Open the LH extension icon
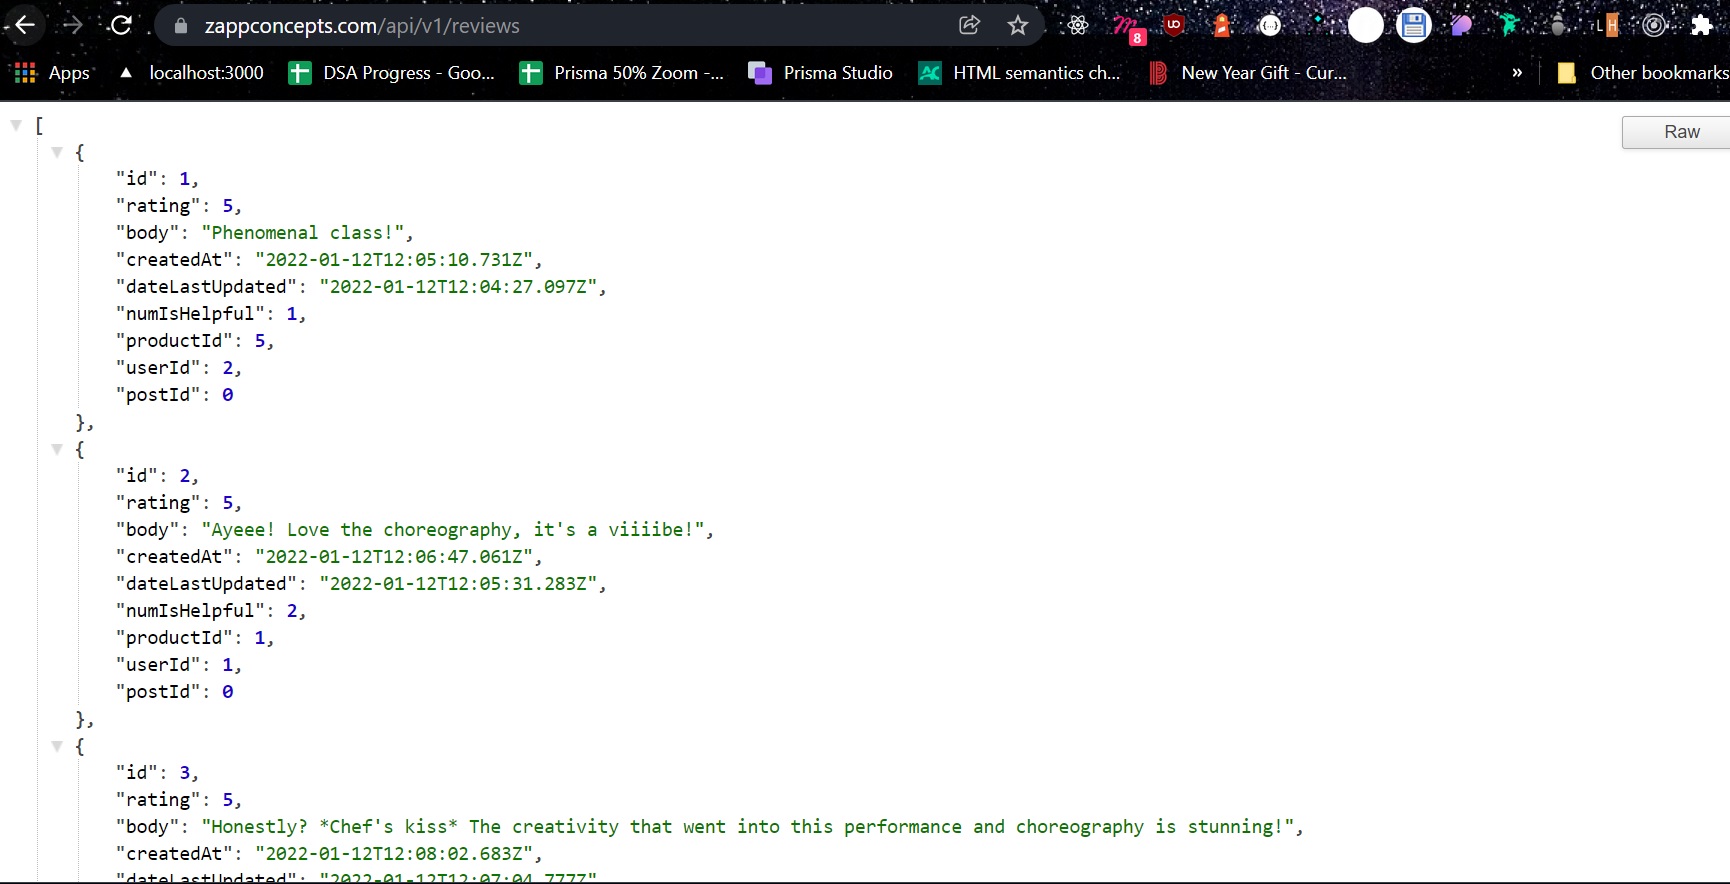 (x=1607, y=25)
